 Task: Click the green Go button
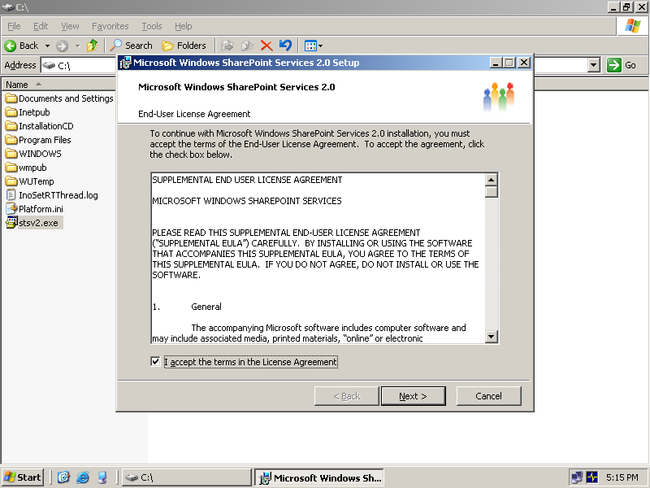click(622, 65)
